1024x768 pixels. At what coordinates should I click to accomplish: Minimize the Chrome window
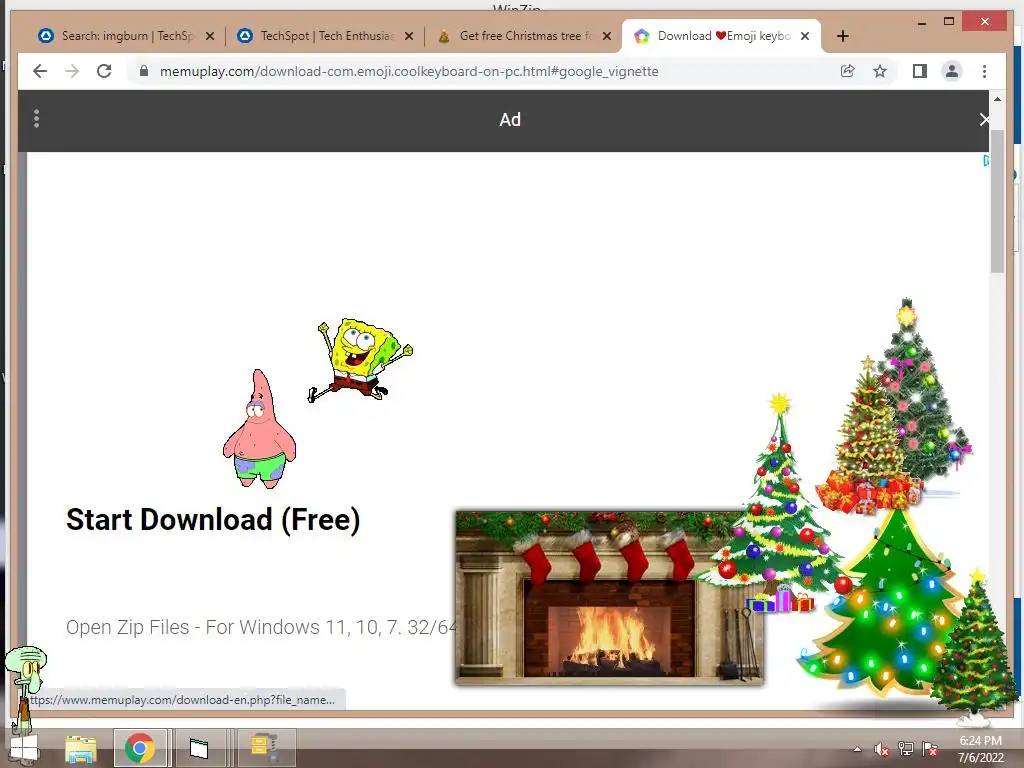pyautogui.click(x=921, y=22)
